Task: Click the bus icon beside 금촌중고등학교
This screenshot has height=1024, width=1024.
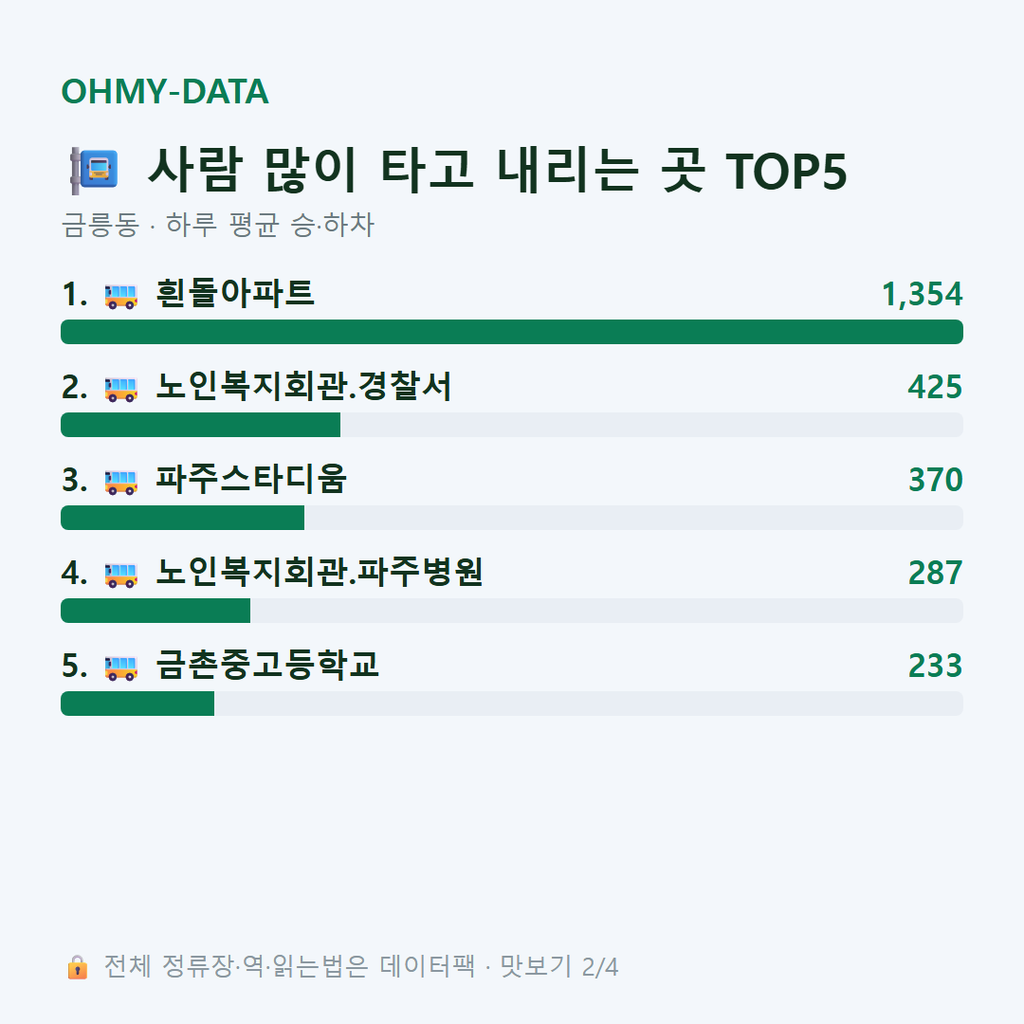Action: pos(121,667)
